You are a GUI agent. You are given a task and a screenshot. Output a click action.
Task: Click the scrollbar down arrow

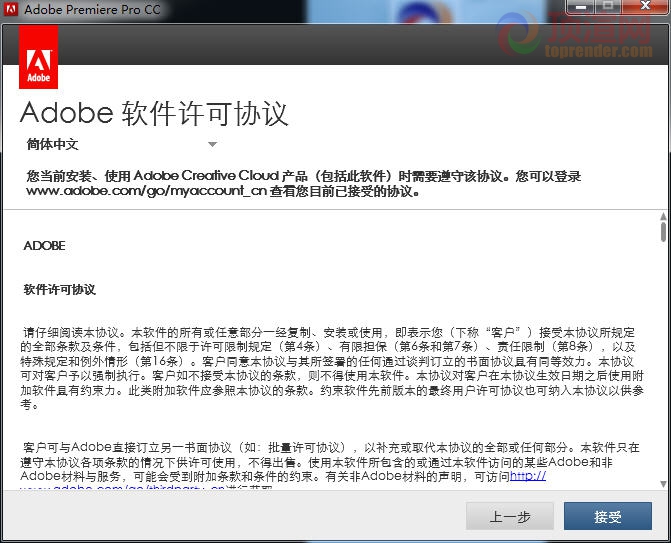pos(663,484)
